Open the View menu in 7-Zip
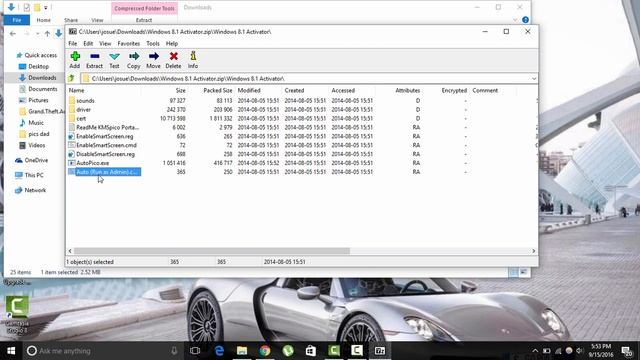This screenshot has height=360, width=640. (105, 43)
